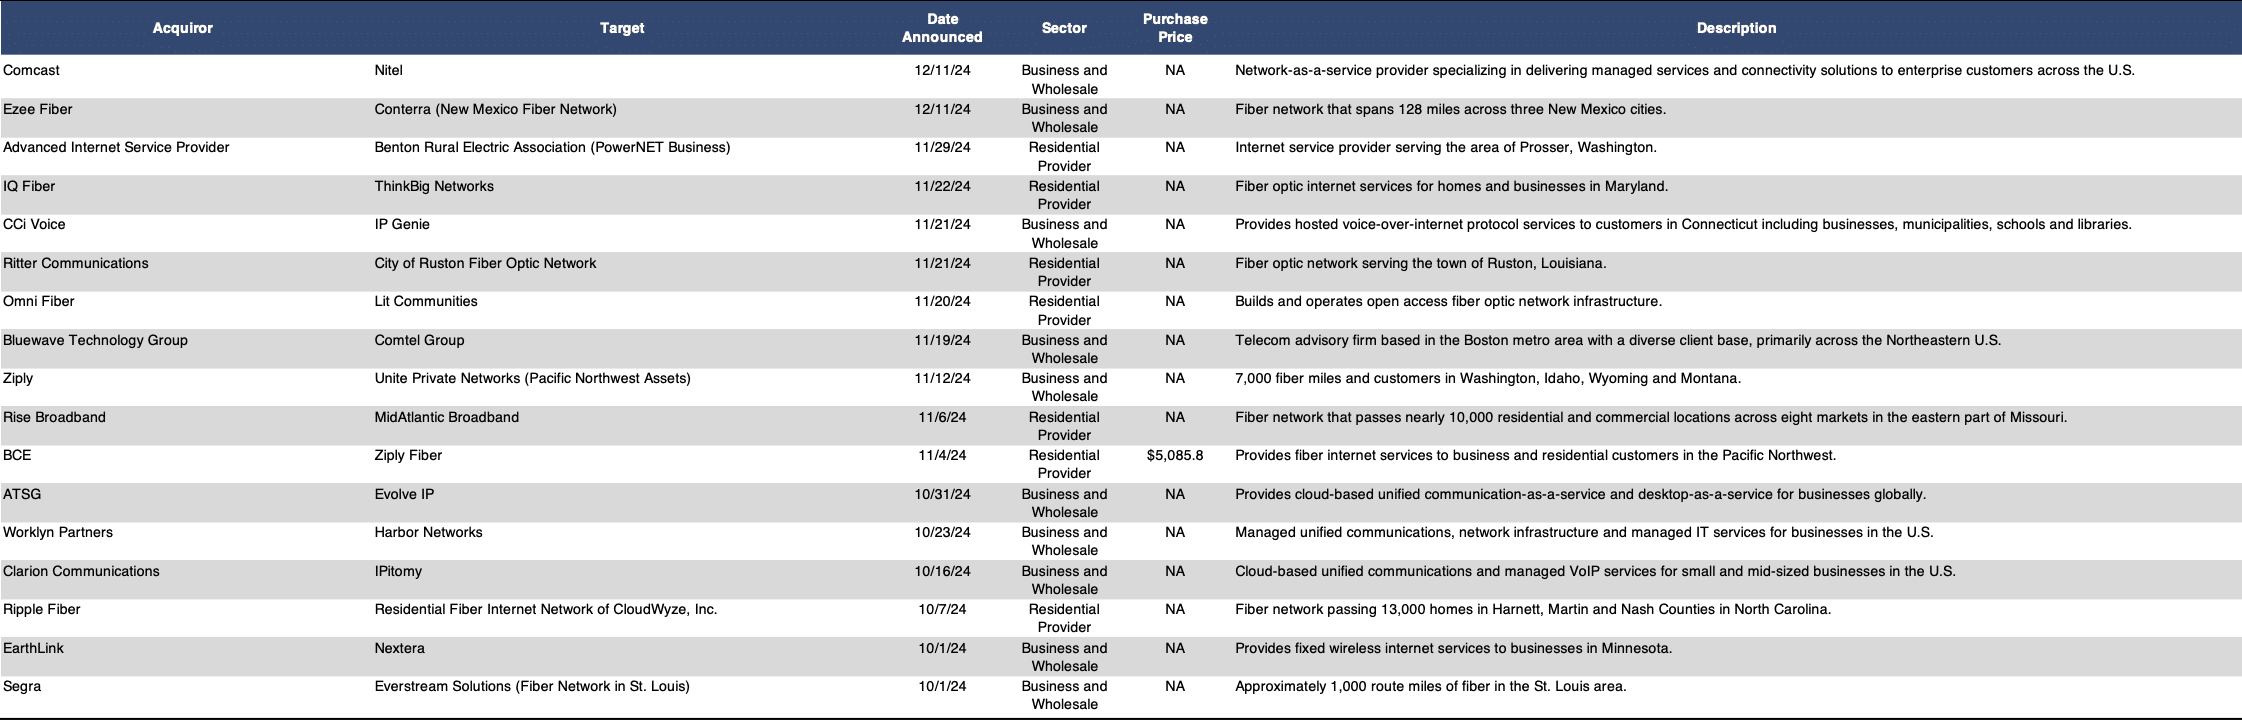Image resolution: width=2242 pixels, height=725 pixels.
Task: Click description about 128 miles New Mexico
Action: coord(1451,109)
